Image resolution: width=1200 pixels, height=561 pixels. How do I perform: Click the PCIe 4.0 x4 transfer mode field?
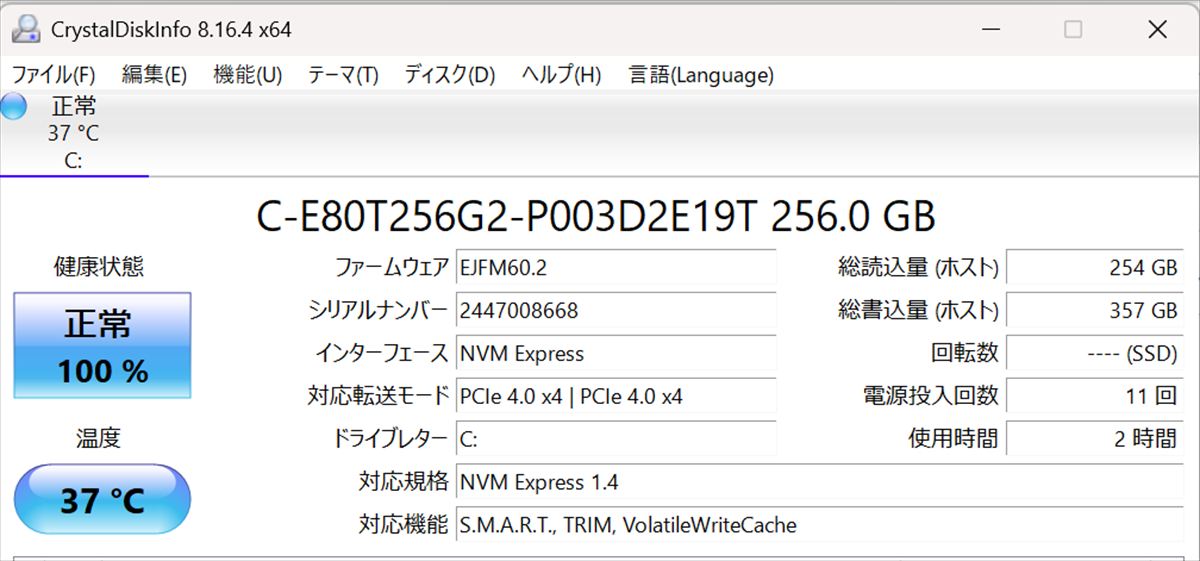[x=615, y=397]
